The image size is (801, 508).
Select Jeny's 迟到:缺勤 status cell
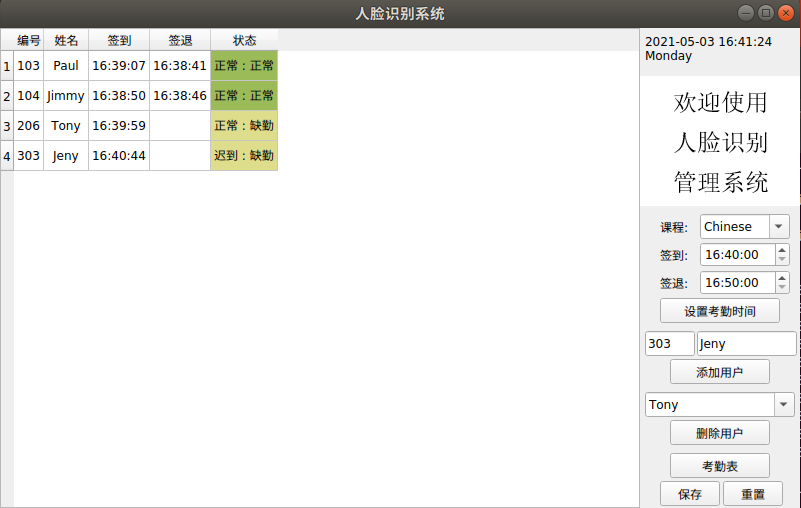point(244,156)
